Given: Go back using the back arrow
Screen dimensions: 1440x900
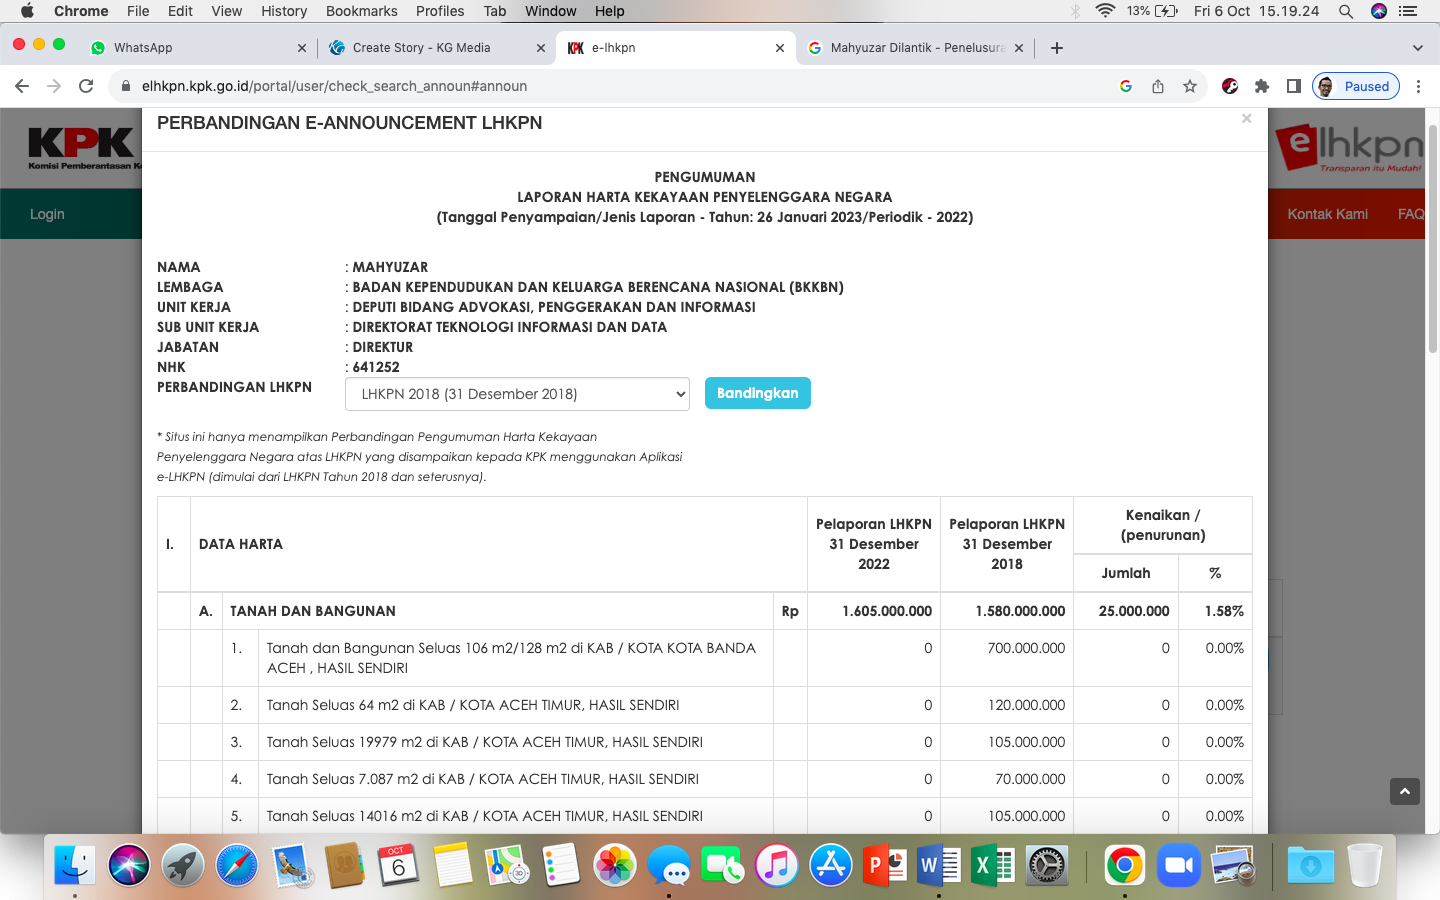Looking at the screenshot, I should point(22,86).
